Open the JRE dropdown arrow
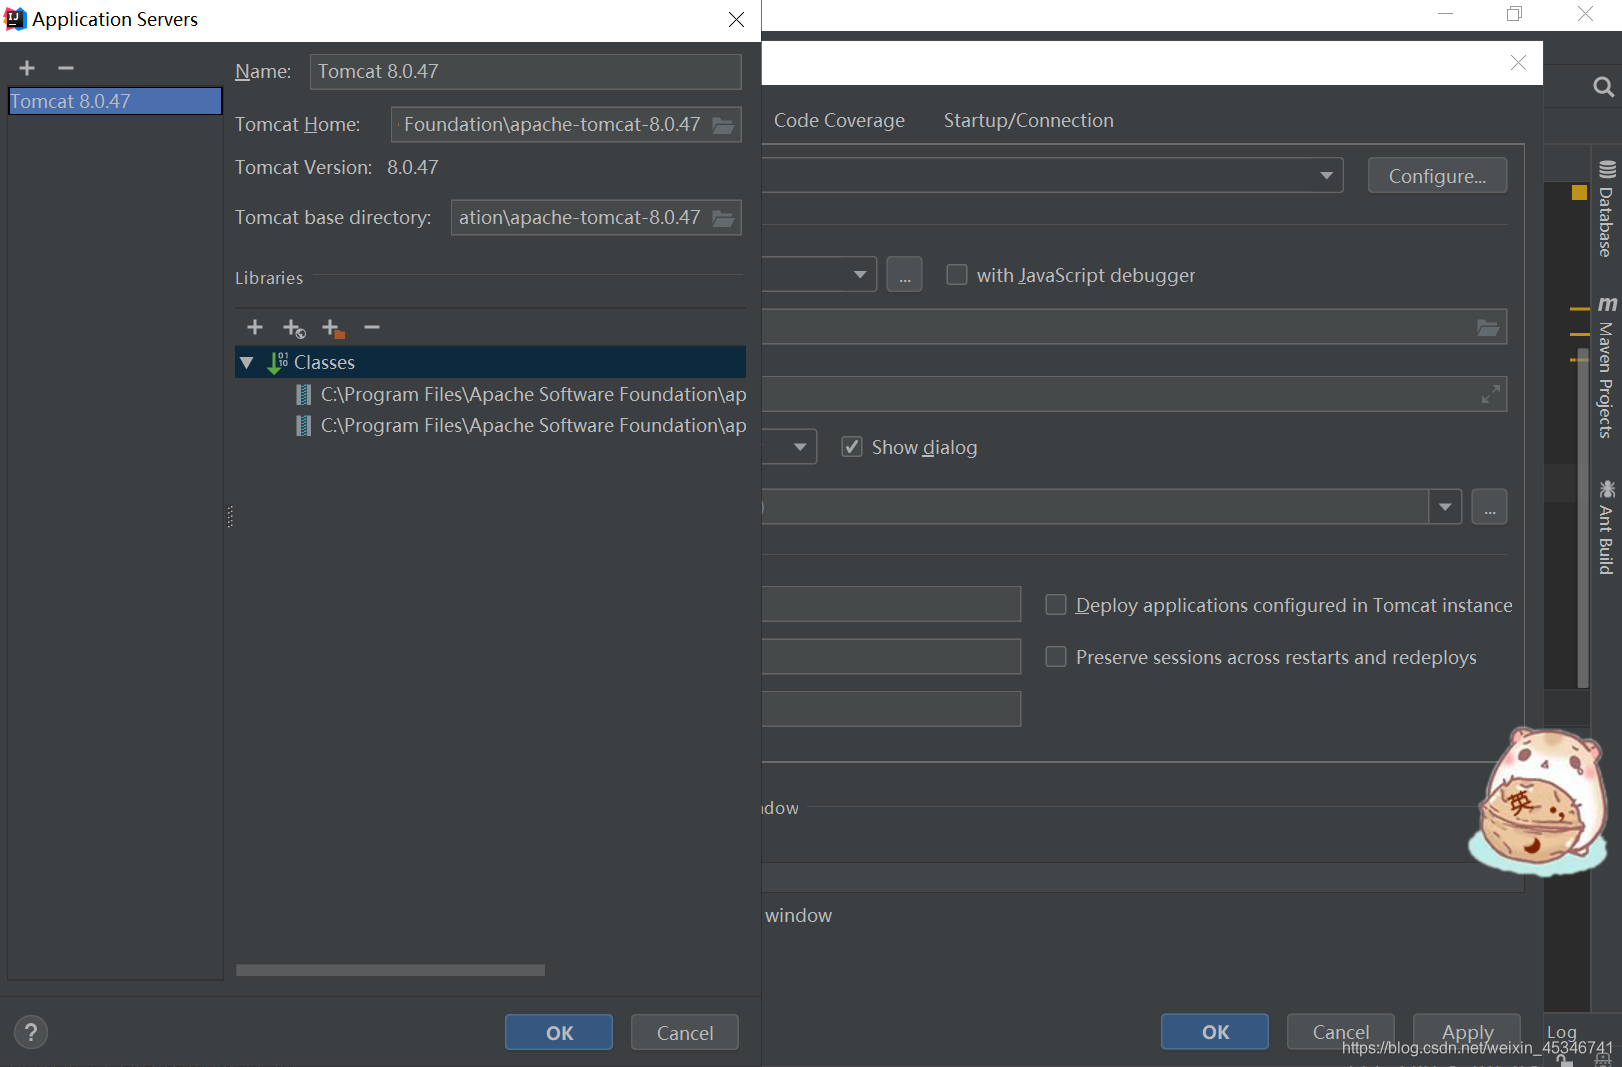This screenshot has height=1067, width=1622. [1445, 507]
